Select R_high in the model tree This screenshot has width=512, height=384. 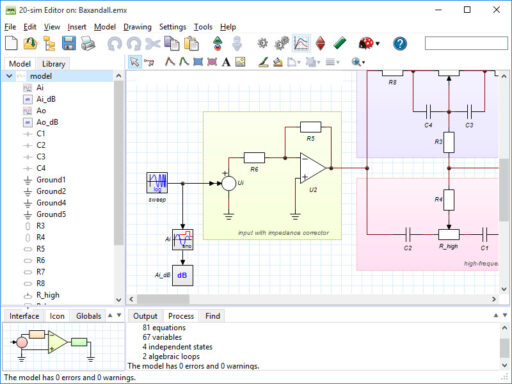(x=48, y=295)
